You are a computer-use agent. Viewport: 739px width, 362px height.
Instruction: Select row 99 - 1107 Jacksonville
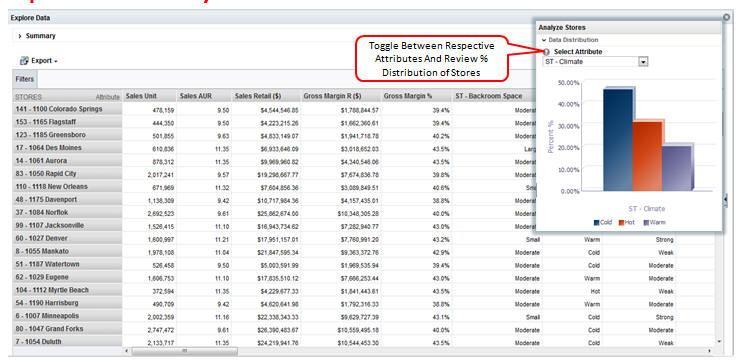click(67, 226)
